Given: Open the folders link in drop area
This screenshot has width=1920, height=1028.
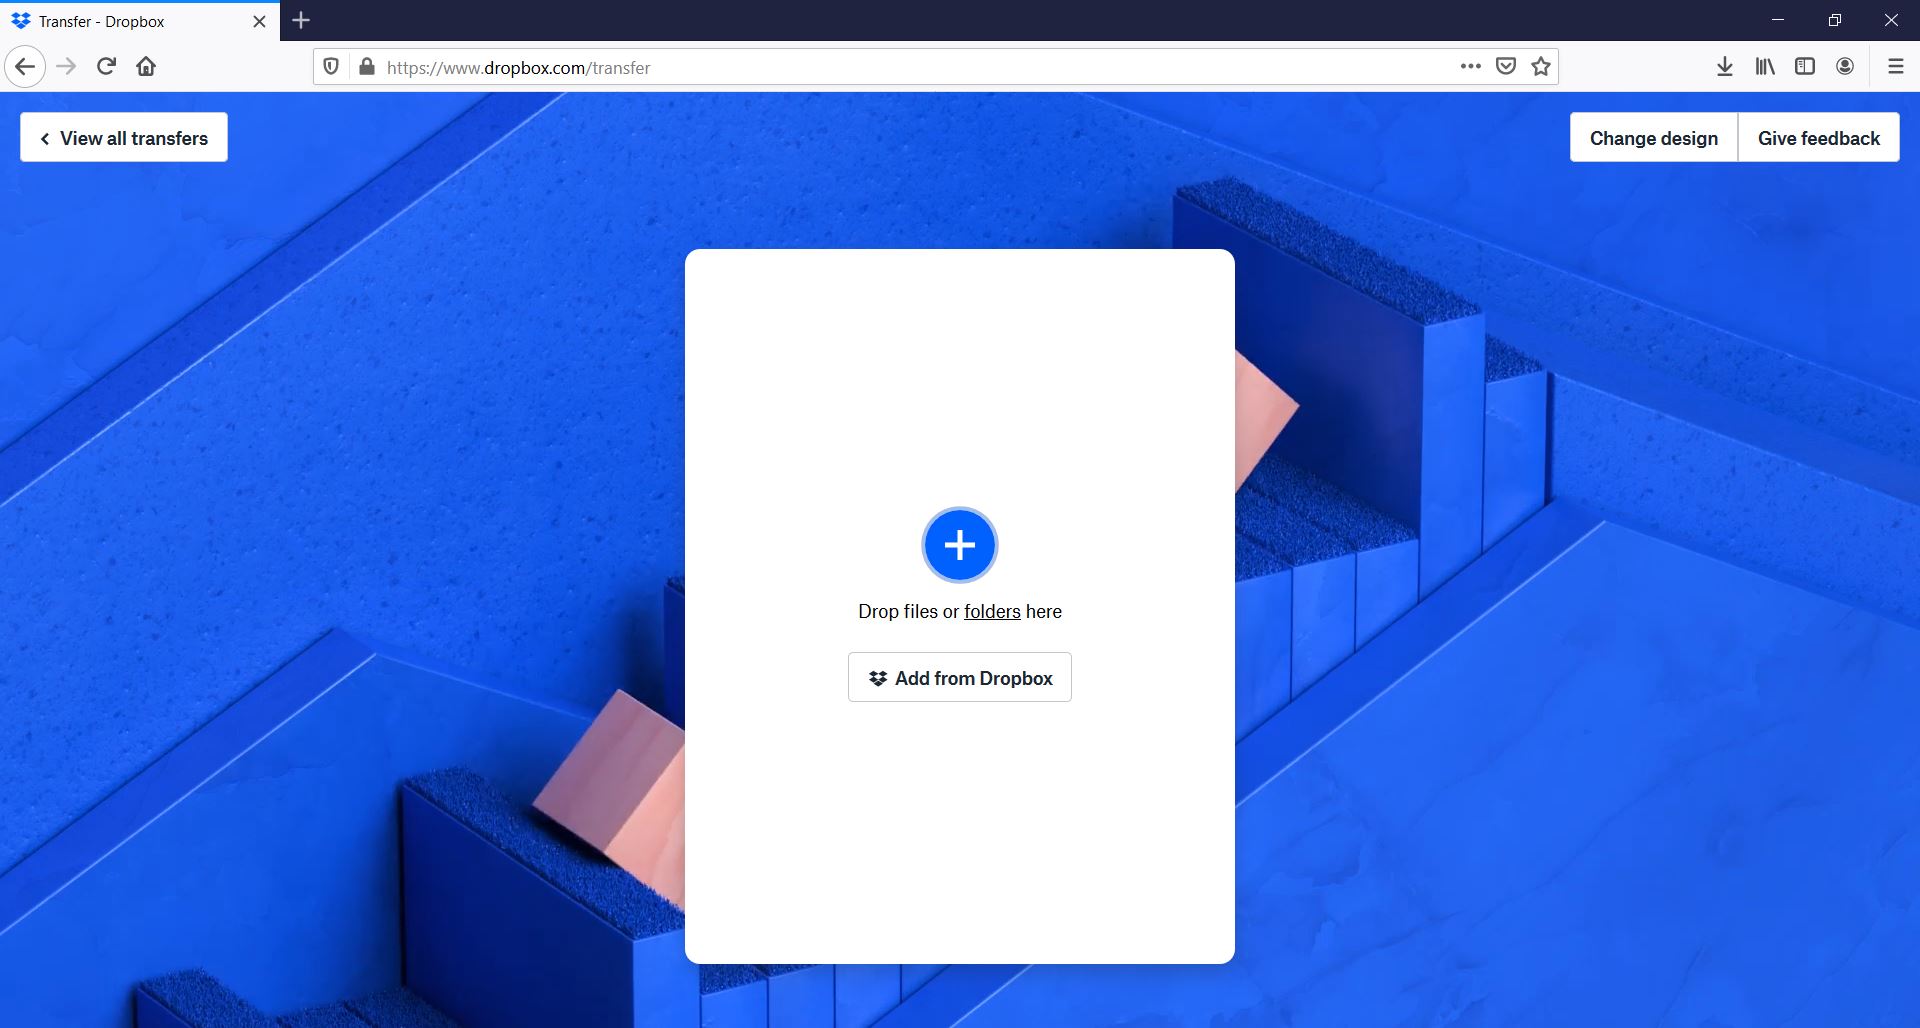Looking at the screenshot, I should pyautogui.click(x=992, y=611).
